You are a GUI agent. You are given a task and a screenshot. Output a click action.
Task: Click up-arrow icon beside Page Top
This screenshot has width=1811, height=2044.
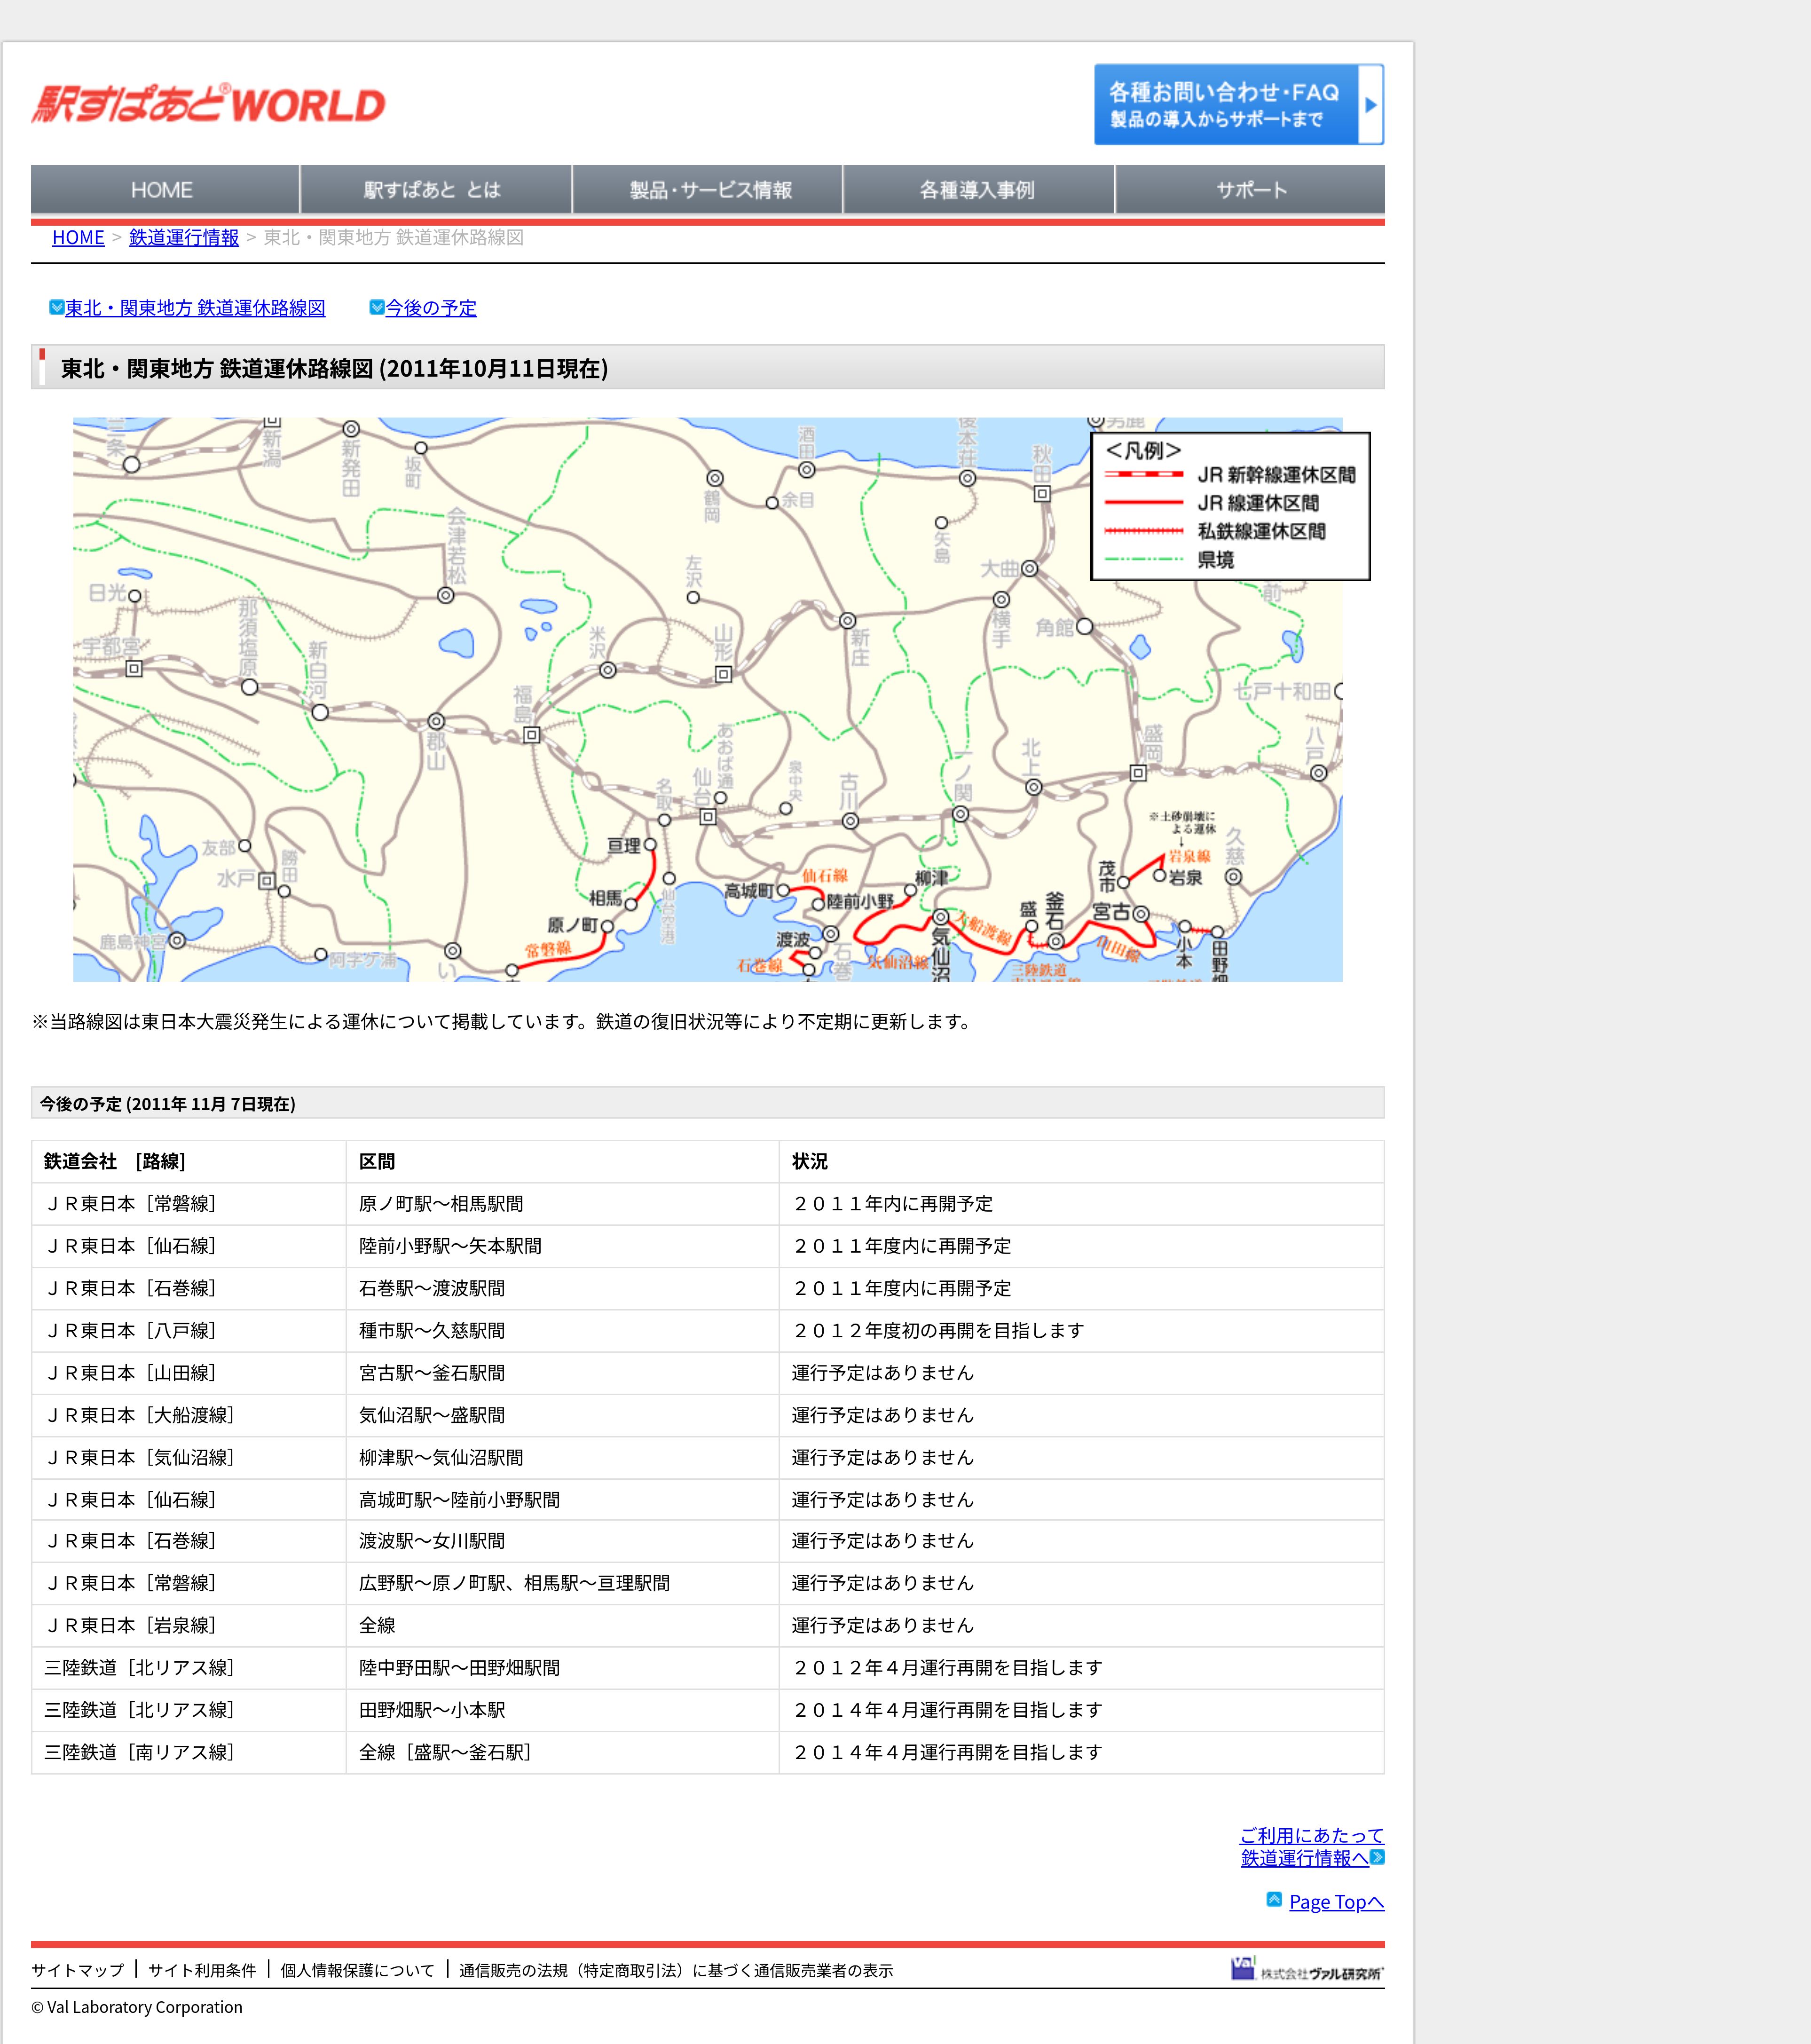click(x=1274, y=1900)
